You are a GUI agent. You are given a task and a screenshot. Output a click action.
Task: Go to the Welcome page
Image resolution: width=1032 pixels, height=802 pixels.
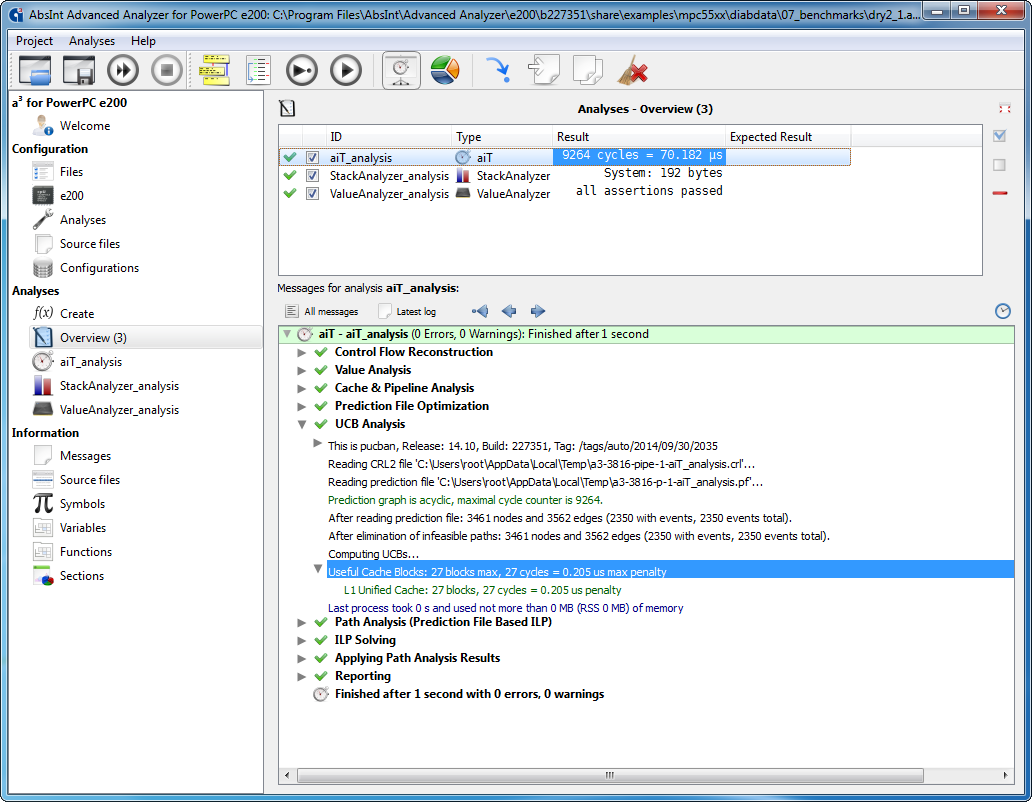pos(85,126)
